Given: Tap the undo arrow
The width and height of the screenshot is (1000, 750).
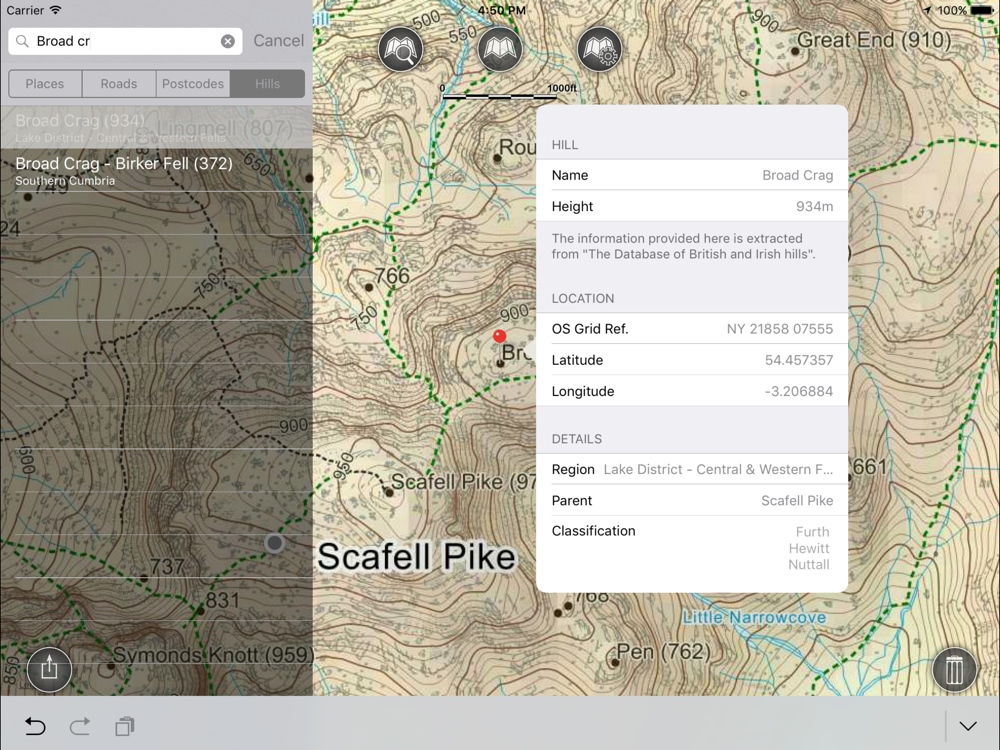Looking at the screenshot, I should point(35,726).
